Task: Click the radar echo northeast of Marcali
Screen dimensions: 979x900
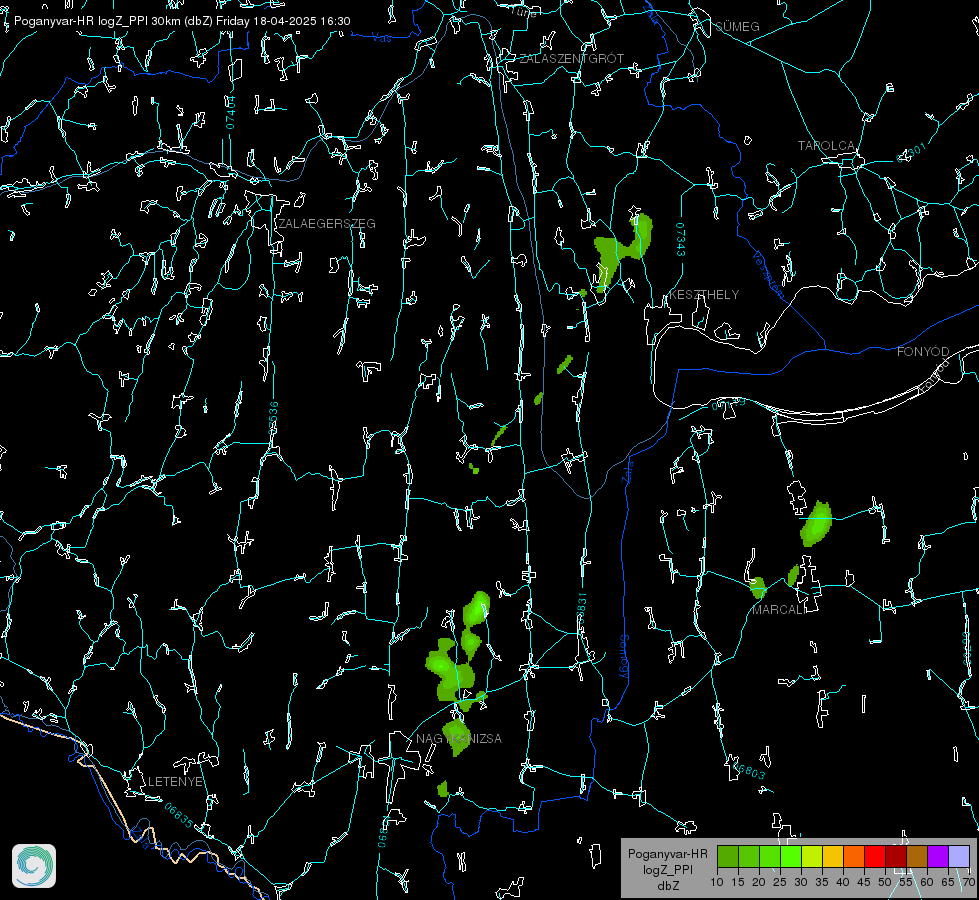Action: [816, 523]
